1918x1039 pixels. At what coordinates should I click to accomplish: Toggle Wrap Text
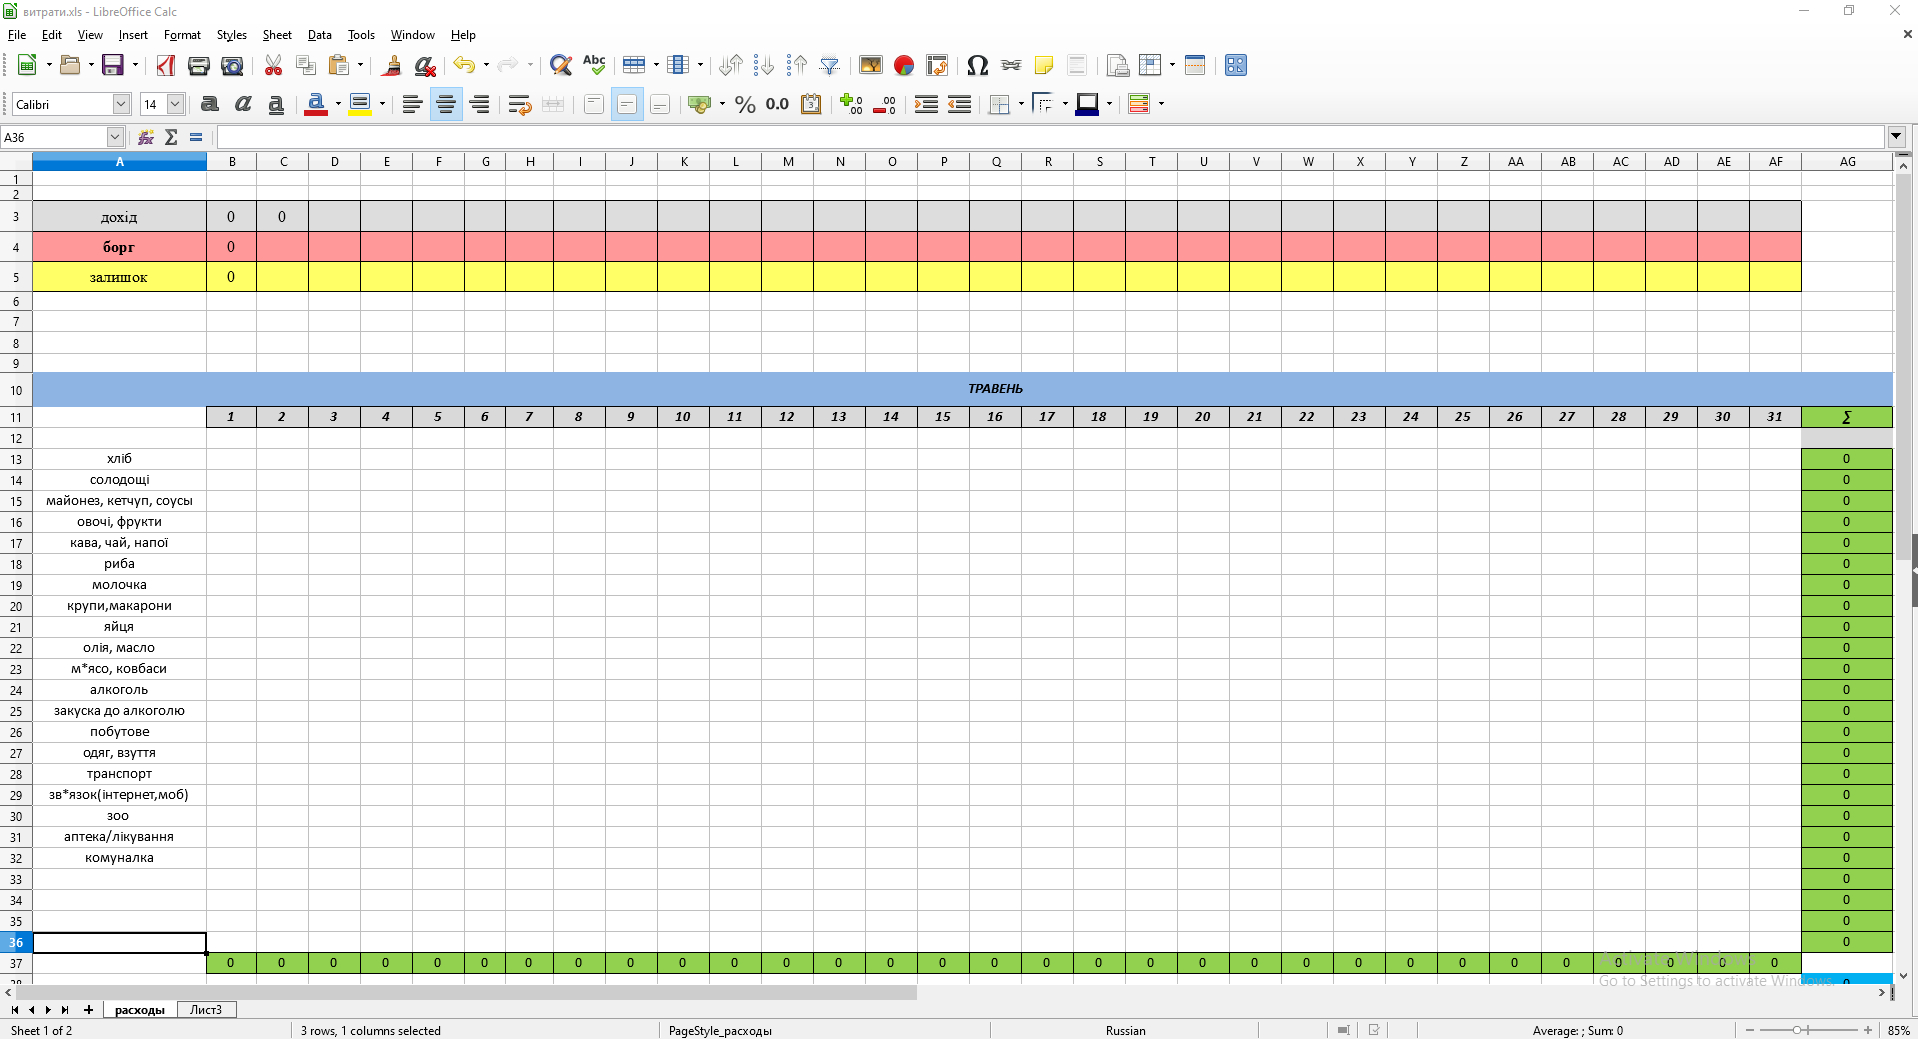[x=520, y=104]
